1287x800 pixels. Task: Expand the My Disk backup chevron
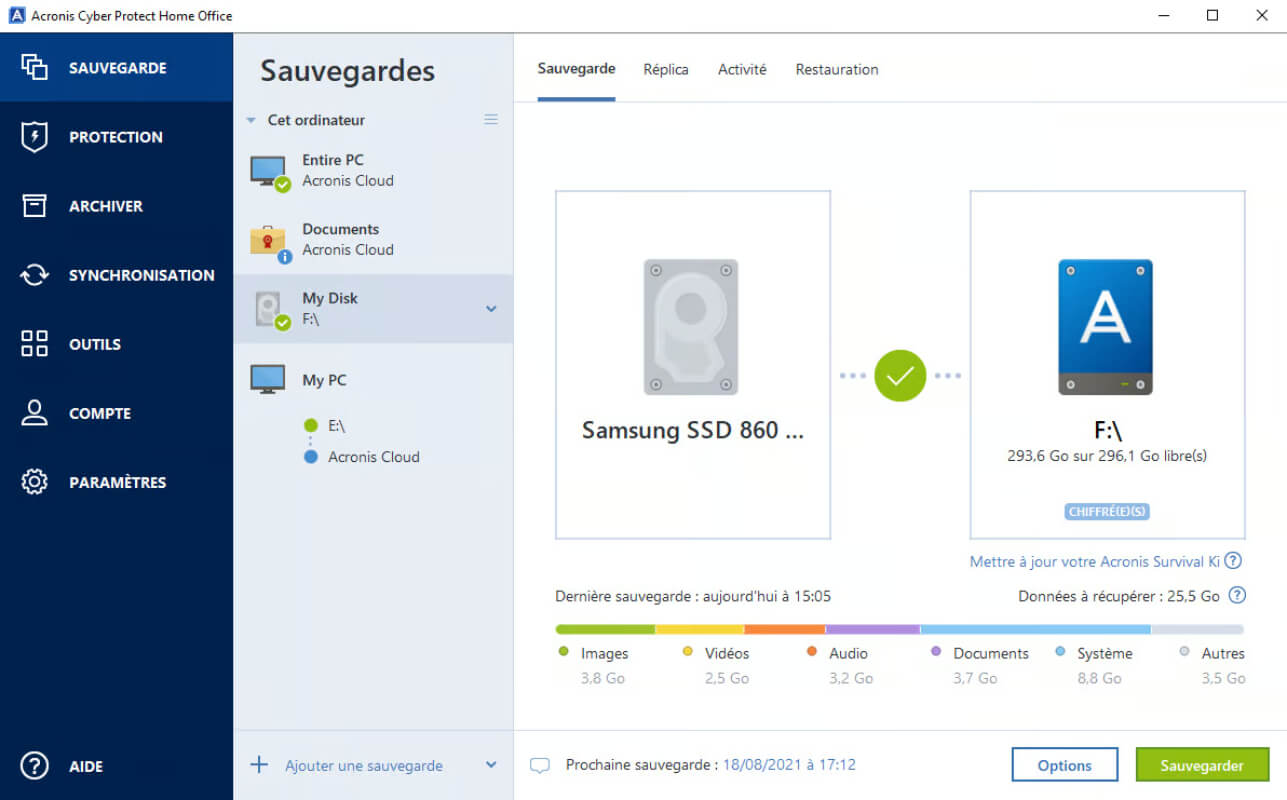click(491, 309)
